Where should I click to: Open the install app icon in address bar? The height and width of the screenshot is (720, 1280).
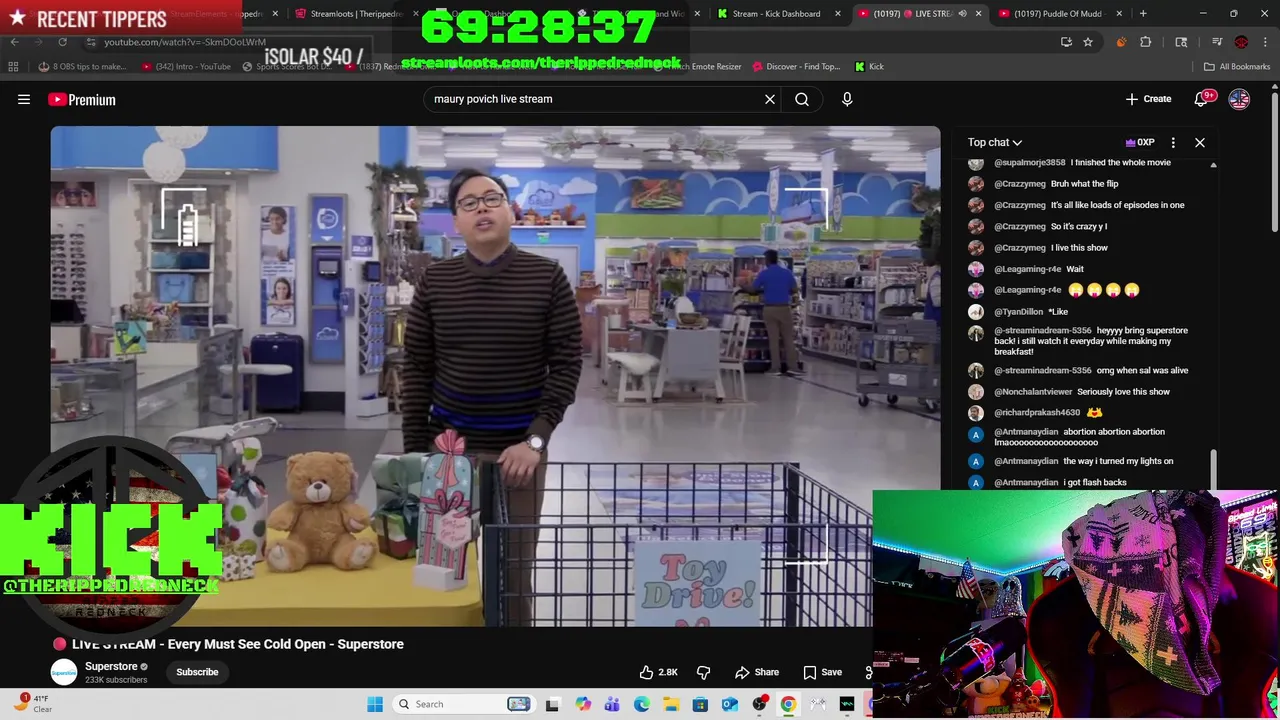point(1066,42)
